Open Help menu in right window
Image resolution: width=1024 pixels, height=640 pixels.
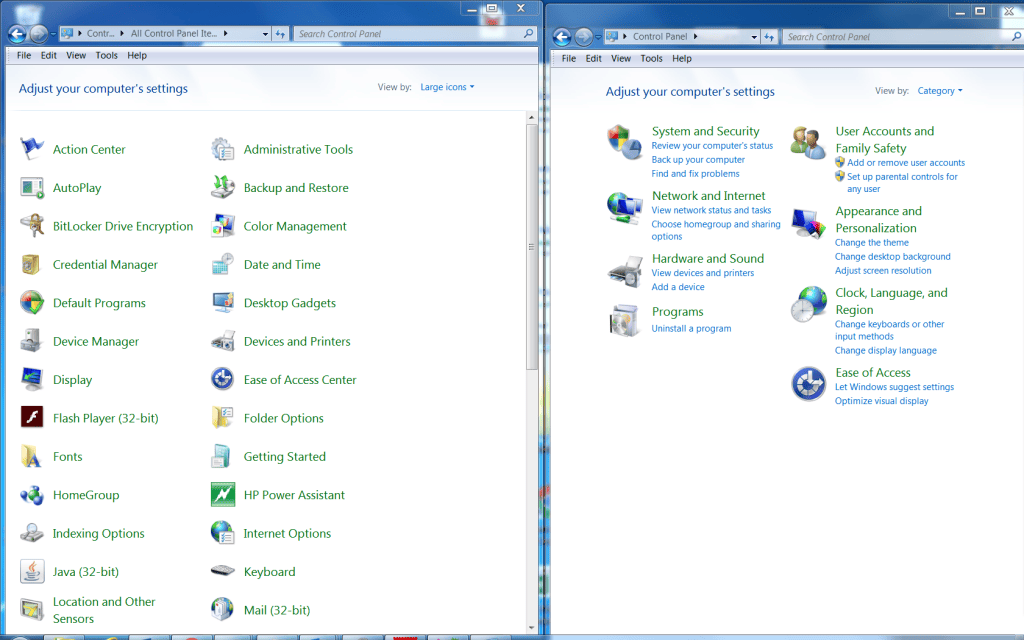click(682, 59)
